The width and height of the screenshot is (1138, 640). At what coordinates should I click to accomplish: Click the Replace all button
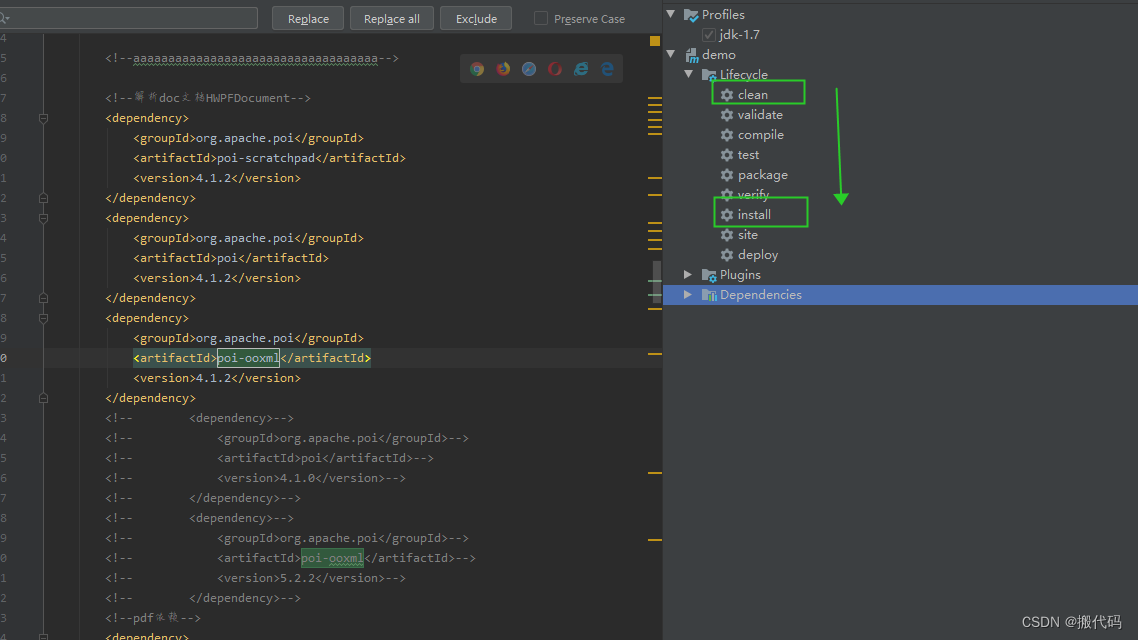[391, 17]
